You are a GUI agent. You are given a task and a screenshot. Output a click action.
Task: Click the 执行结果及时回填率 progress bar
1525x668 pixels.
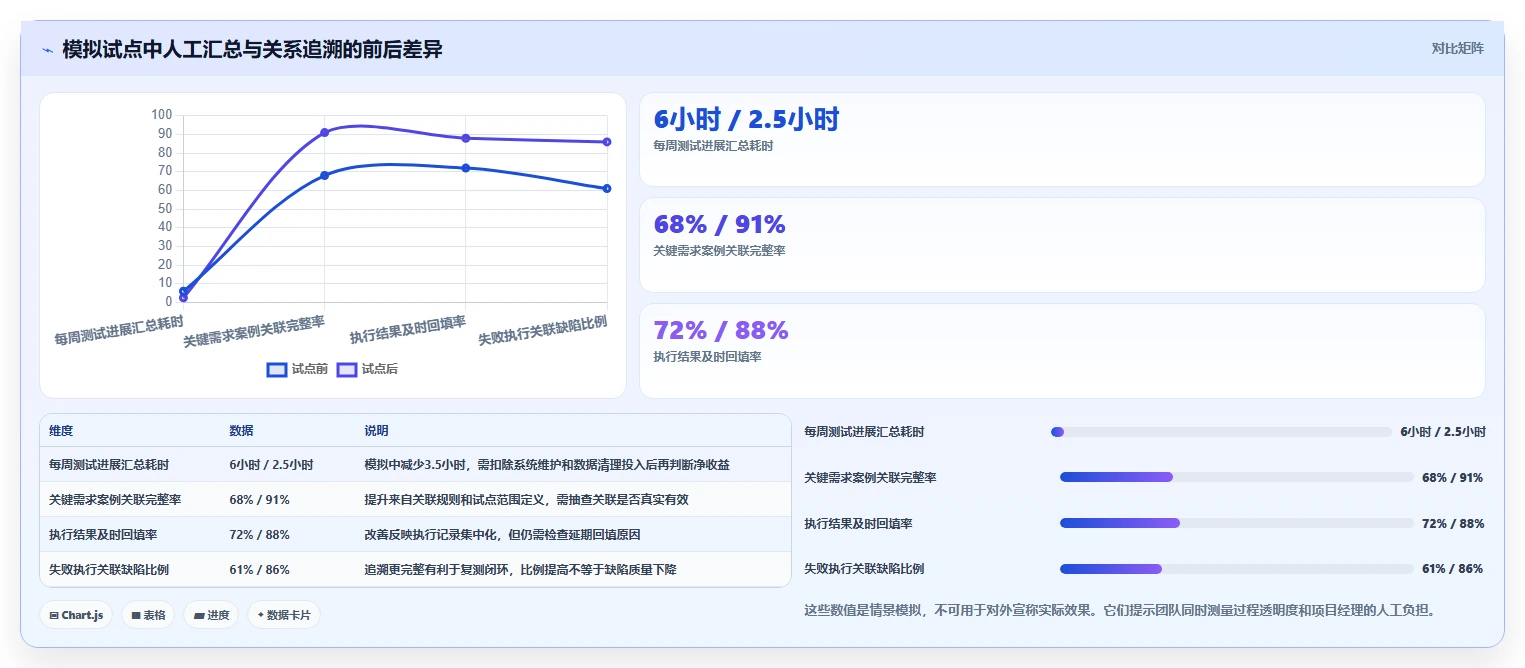coord(1237,523)
